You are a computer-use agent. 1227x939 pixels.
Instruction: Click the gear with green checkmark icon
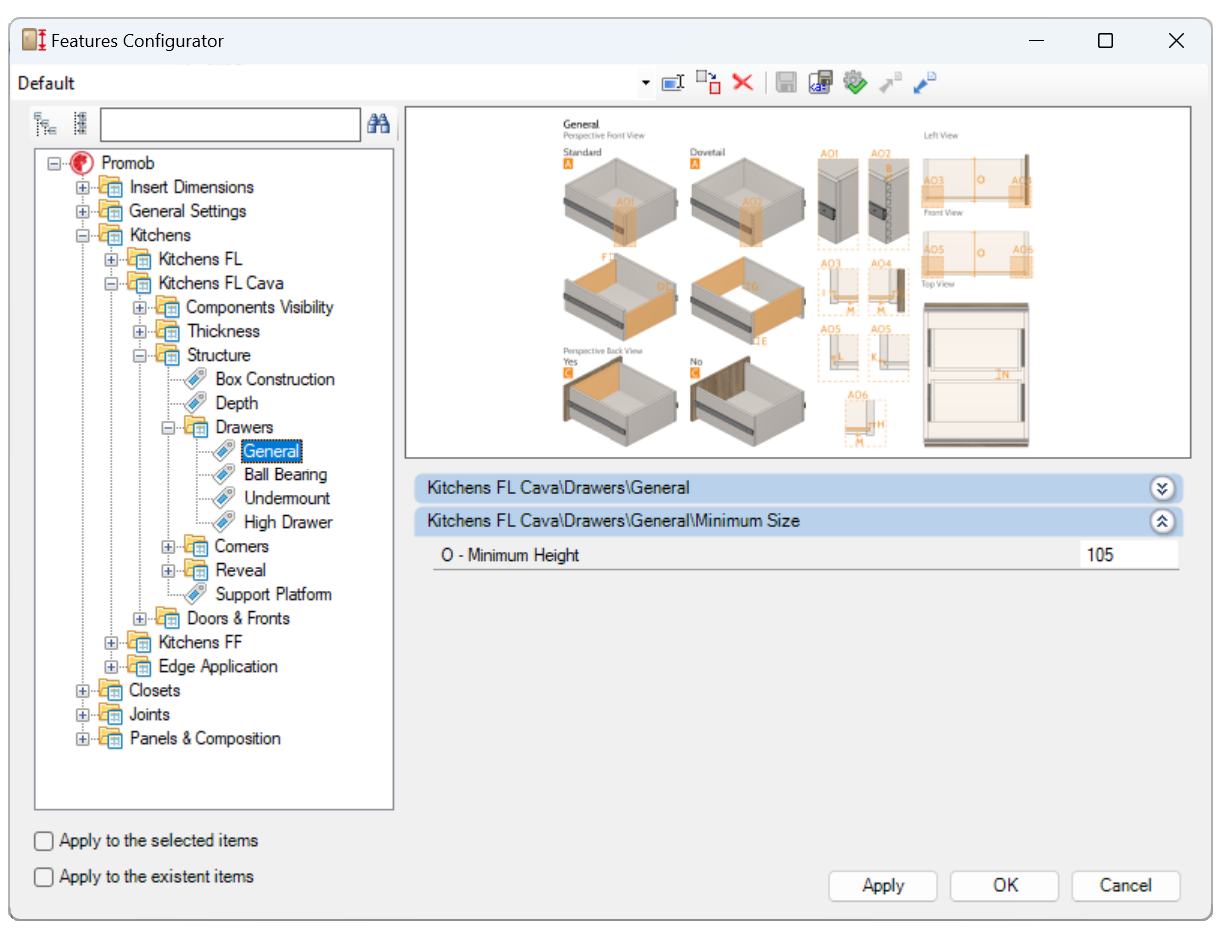(x=854, y=83)
